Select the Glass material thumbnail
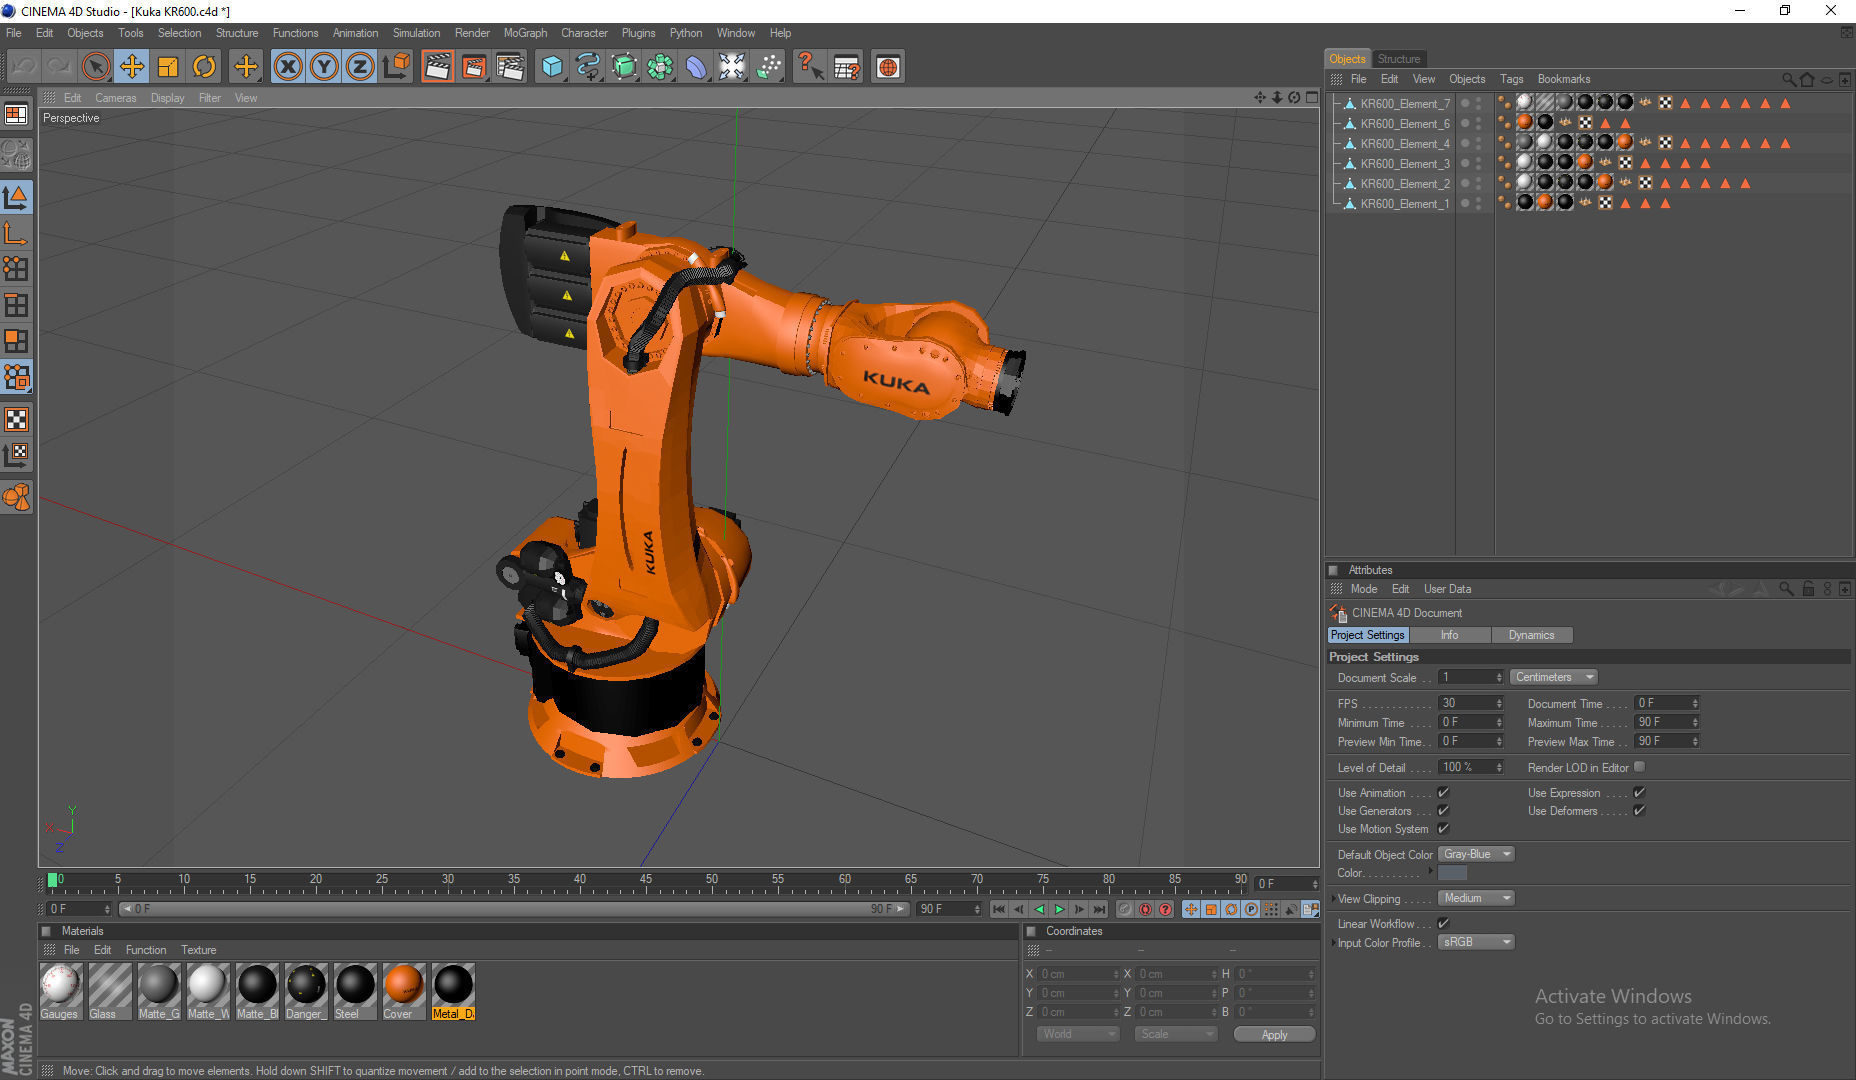 tap(110, 991)
